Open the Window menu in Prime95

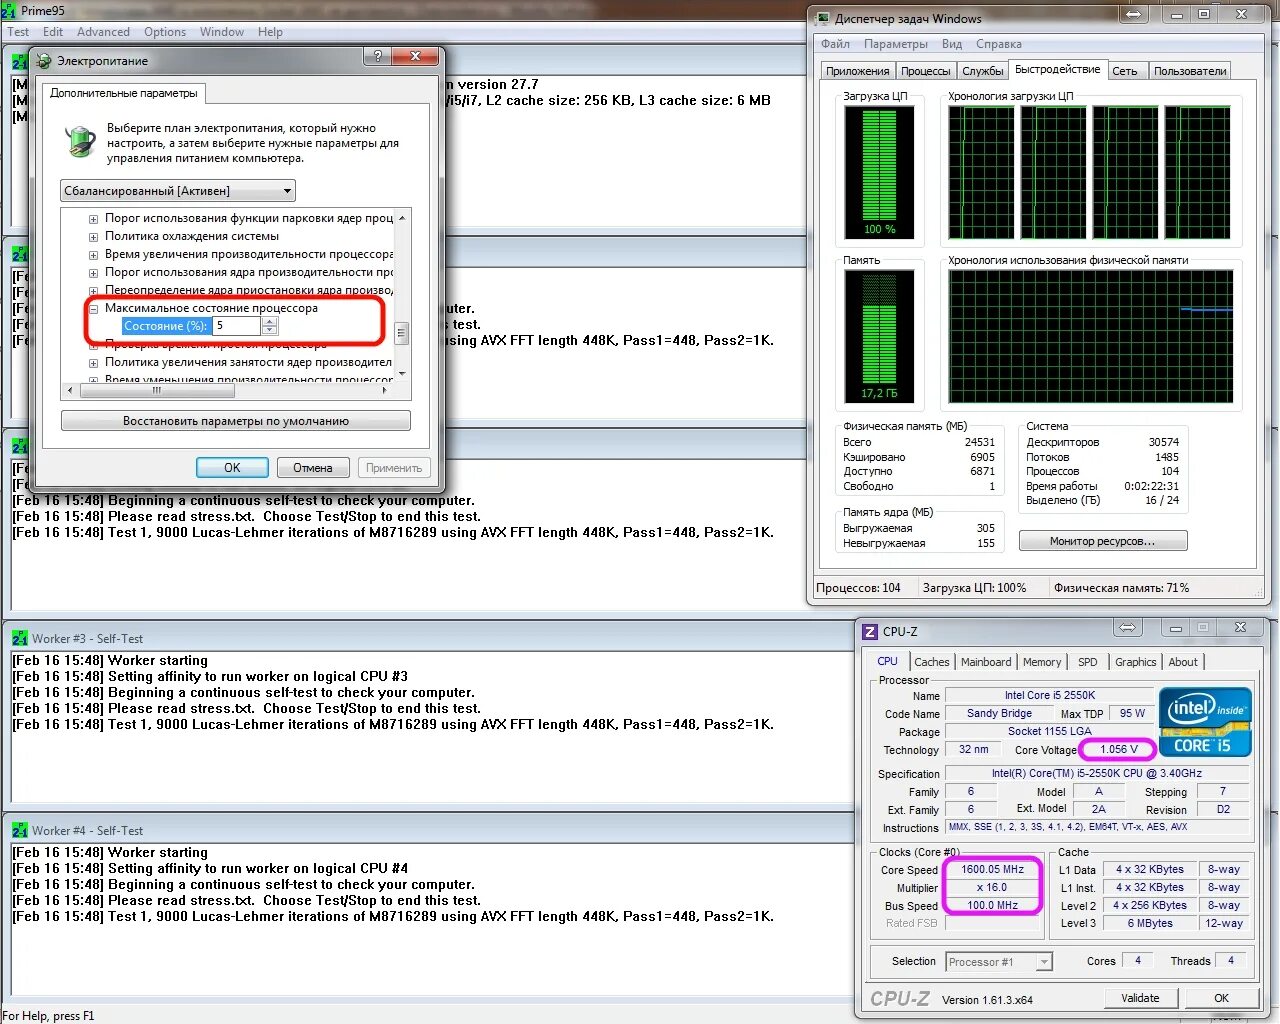click(222, 32)
